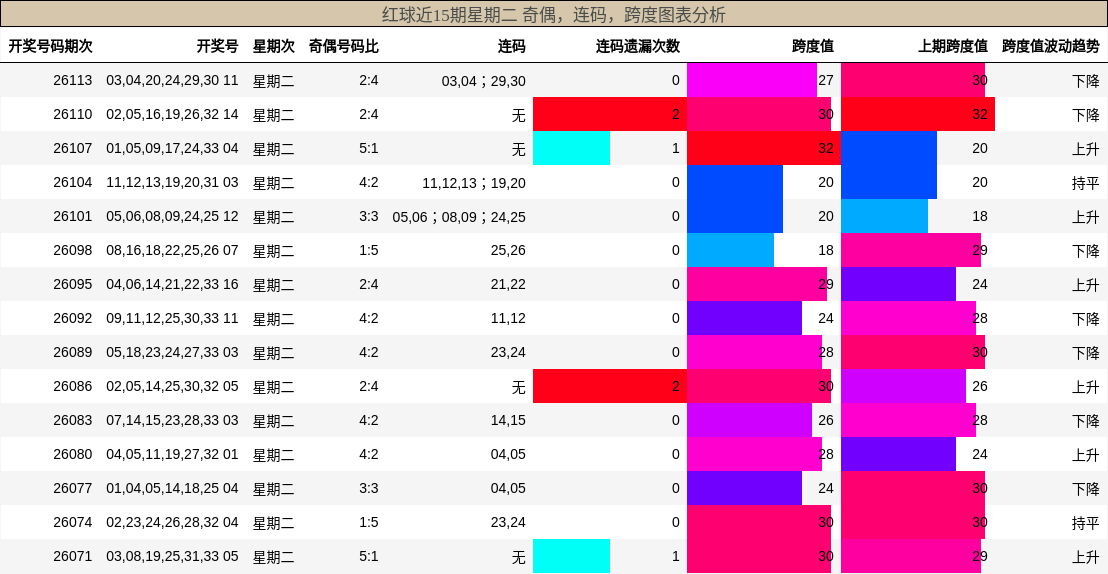The width and height of the screenshot is (1108, 574).
Task: Click draw numbers 03,08,19,25,31,33 05
Action: tap(172, 556)
